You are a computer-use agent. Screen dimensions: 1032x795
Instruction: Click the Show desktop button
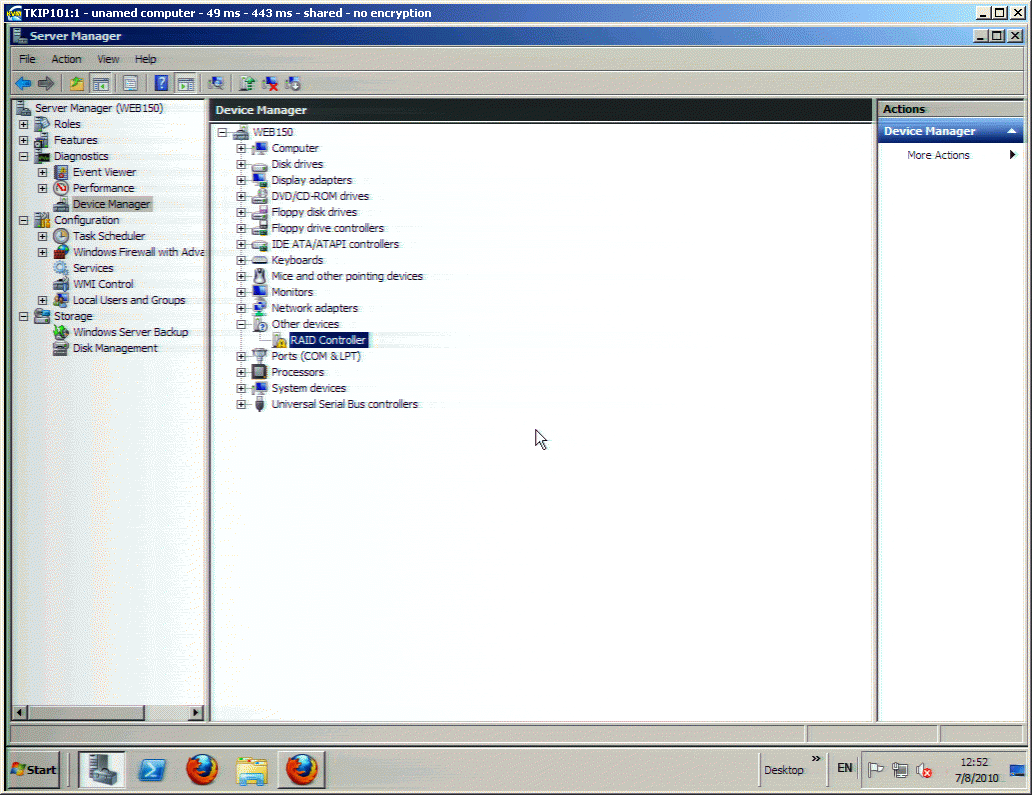[1018, 770]
